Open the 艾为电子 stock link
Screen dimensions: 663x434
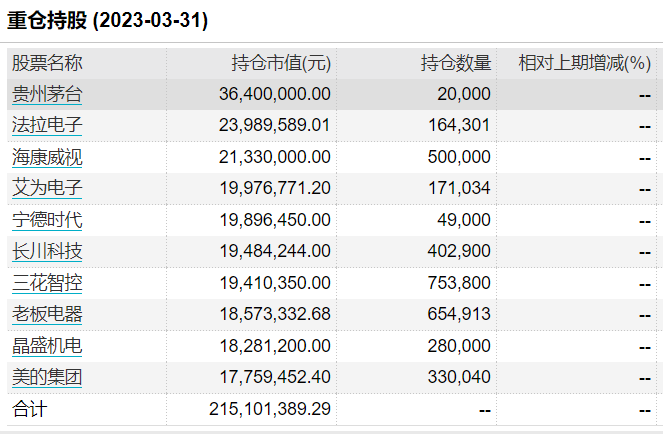pyautogui.click(x=47, y=189)
